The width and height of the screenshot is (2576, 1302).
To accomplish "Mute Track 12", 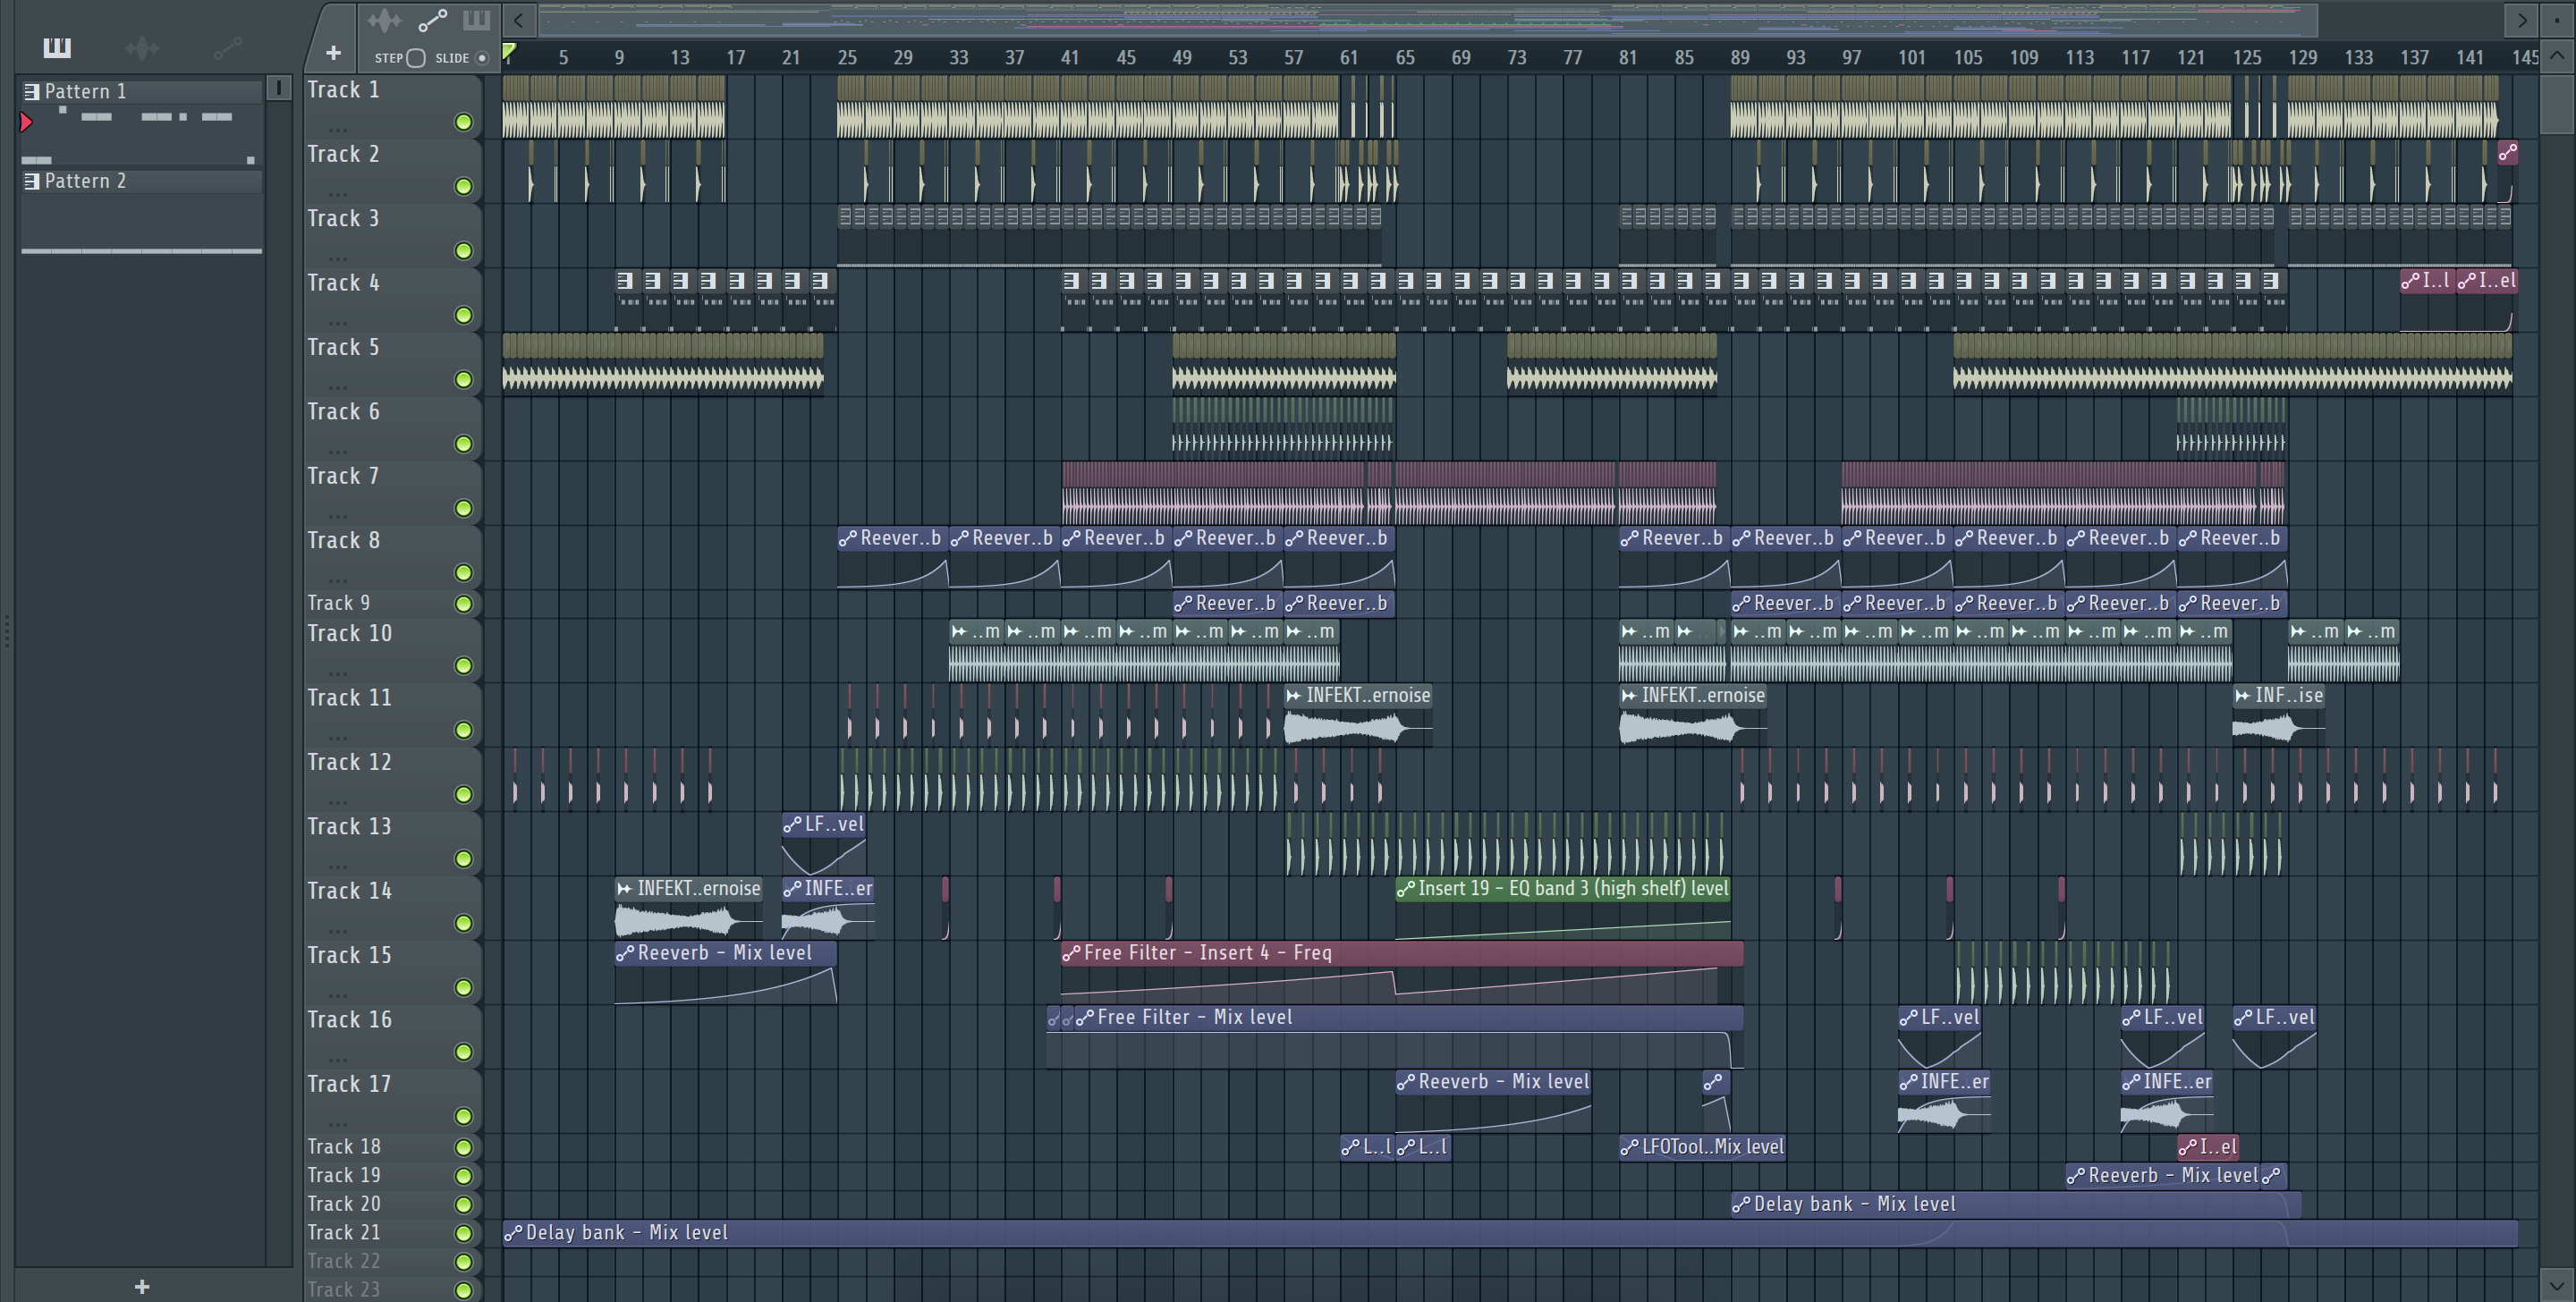I will 463,794.
